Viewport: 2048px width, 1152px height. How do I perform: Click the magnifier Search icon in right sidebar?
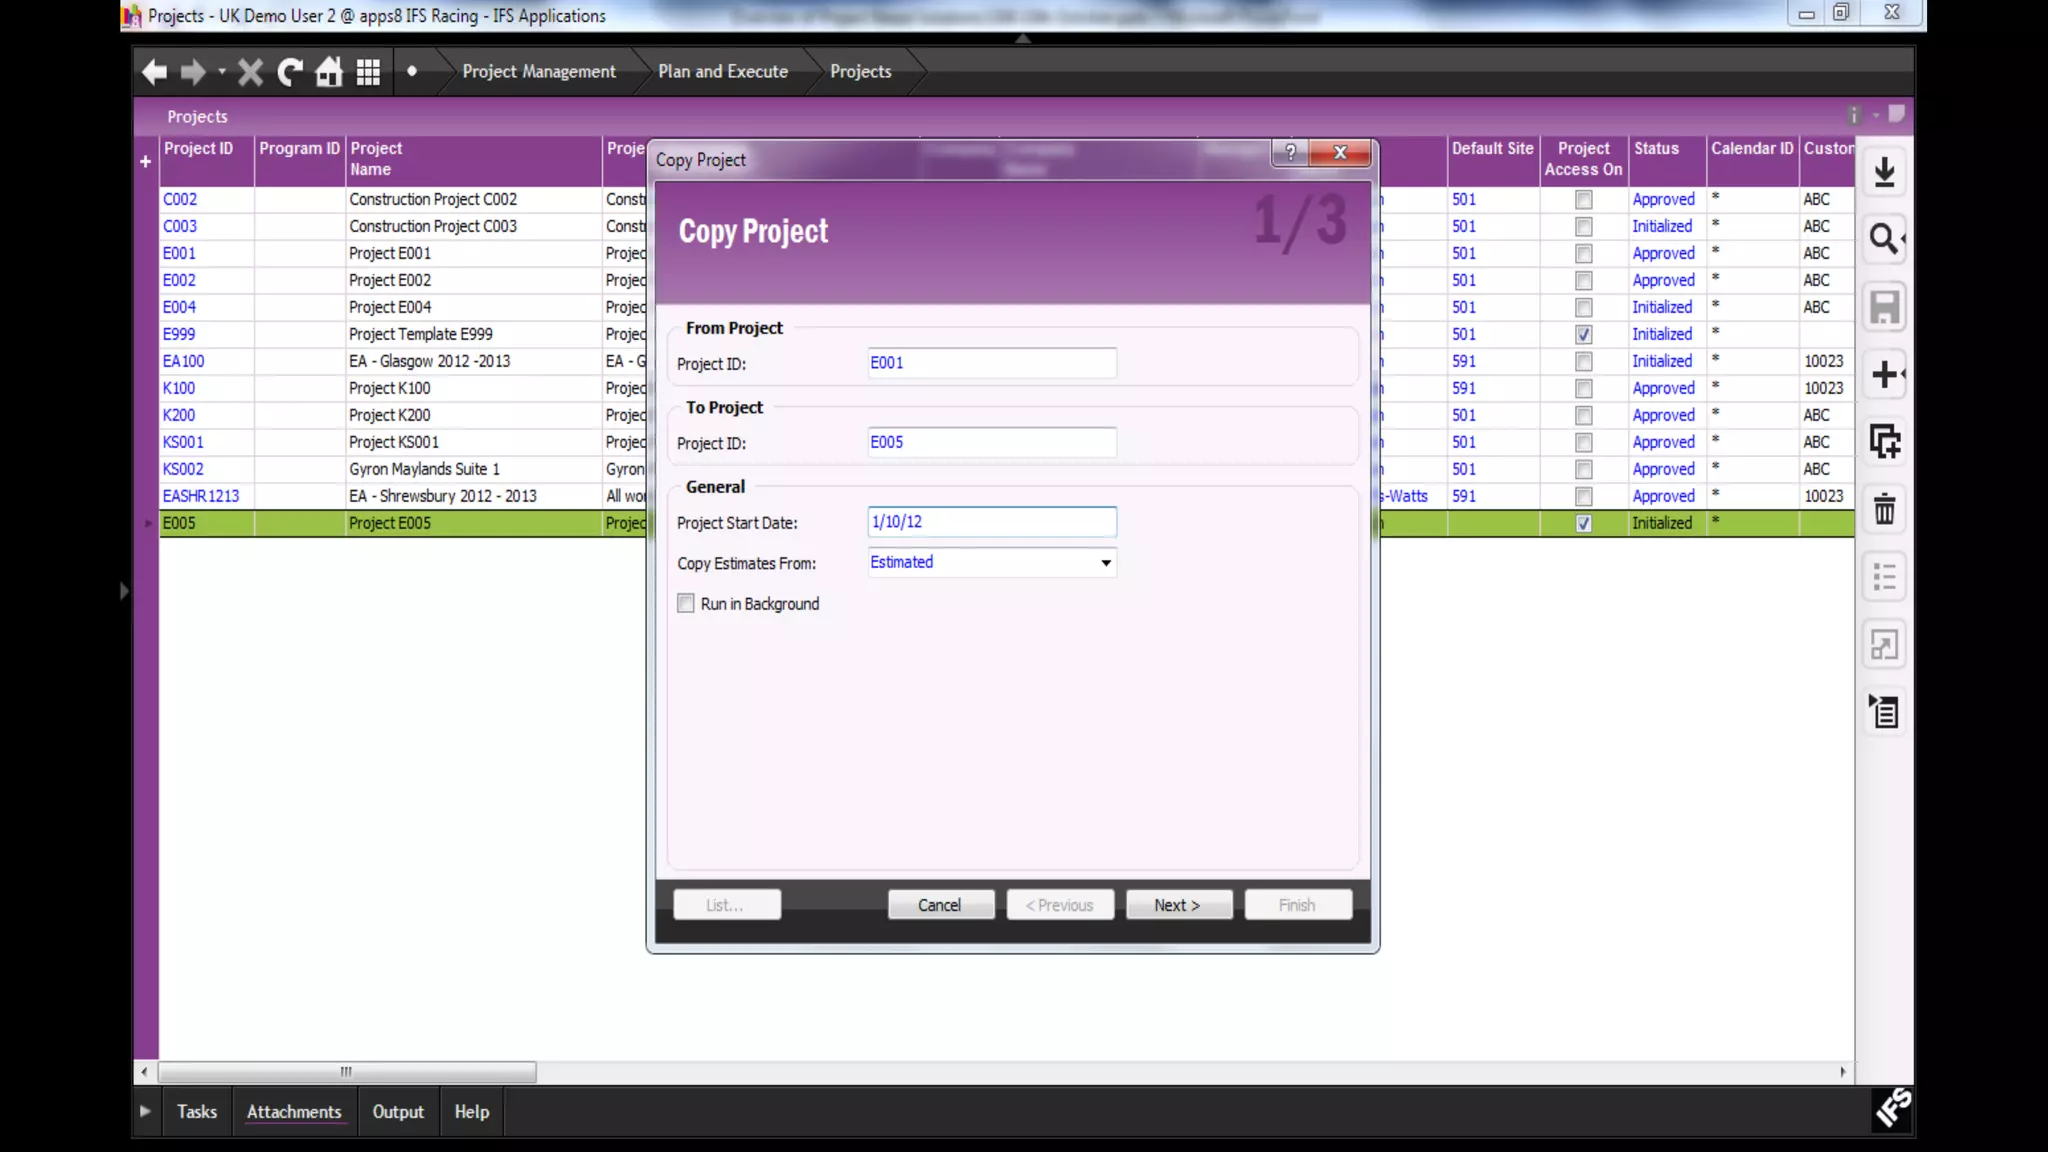[x=1884, y=239]
